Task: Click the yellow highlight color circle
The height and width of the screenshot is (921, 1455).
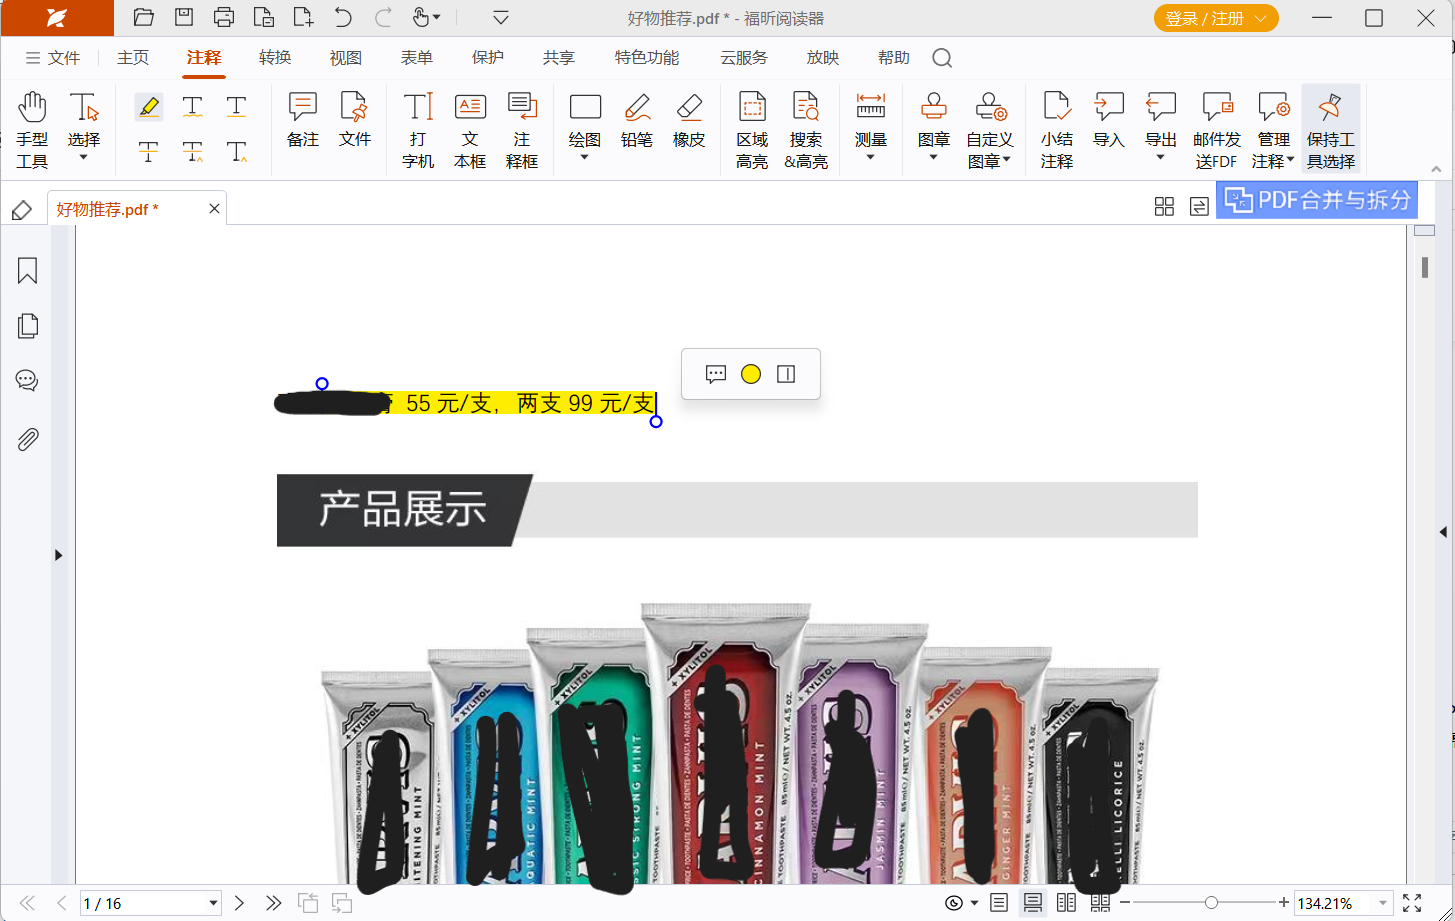Action: coord(751,374)
